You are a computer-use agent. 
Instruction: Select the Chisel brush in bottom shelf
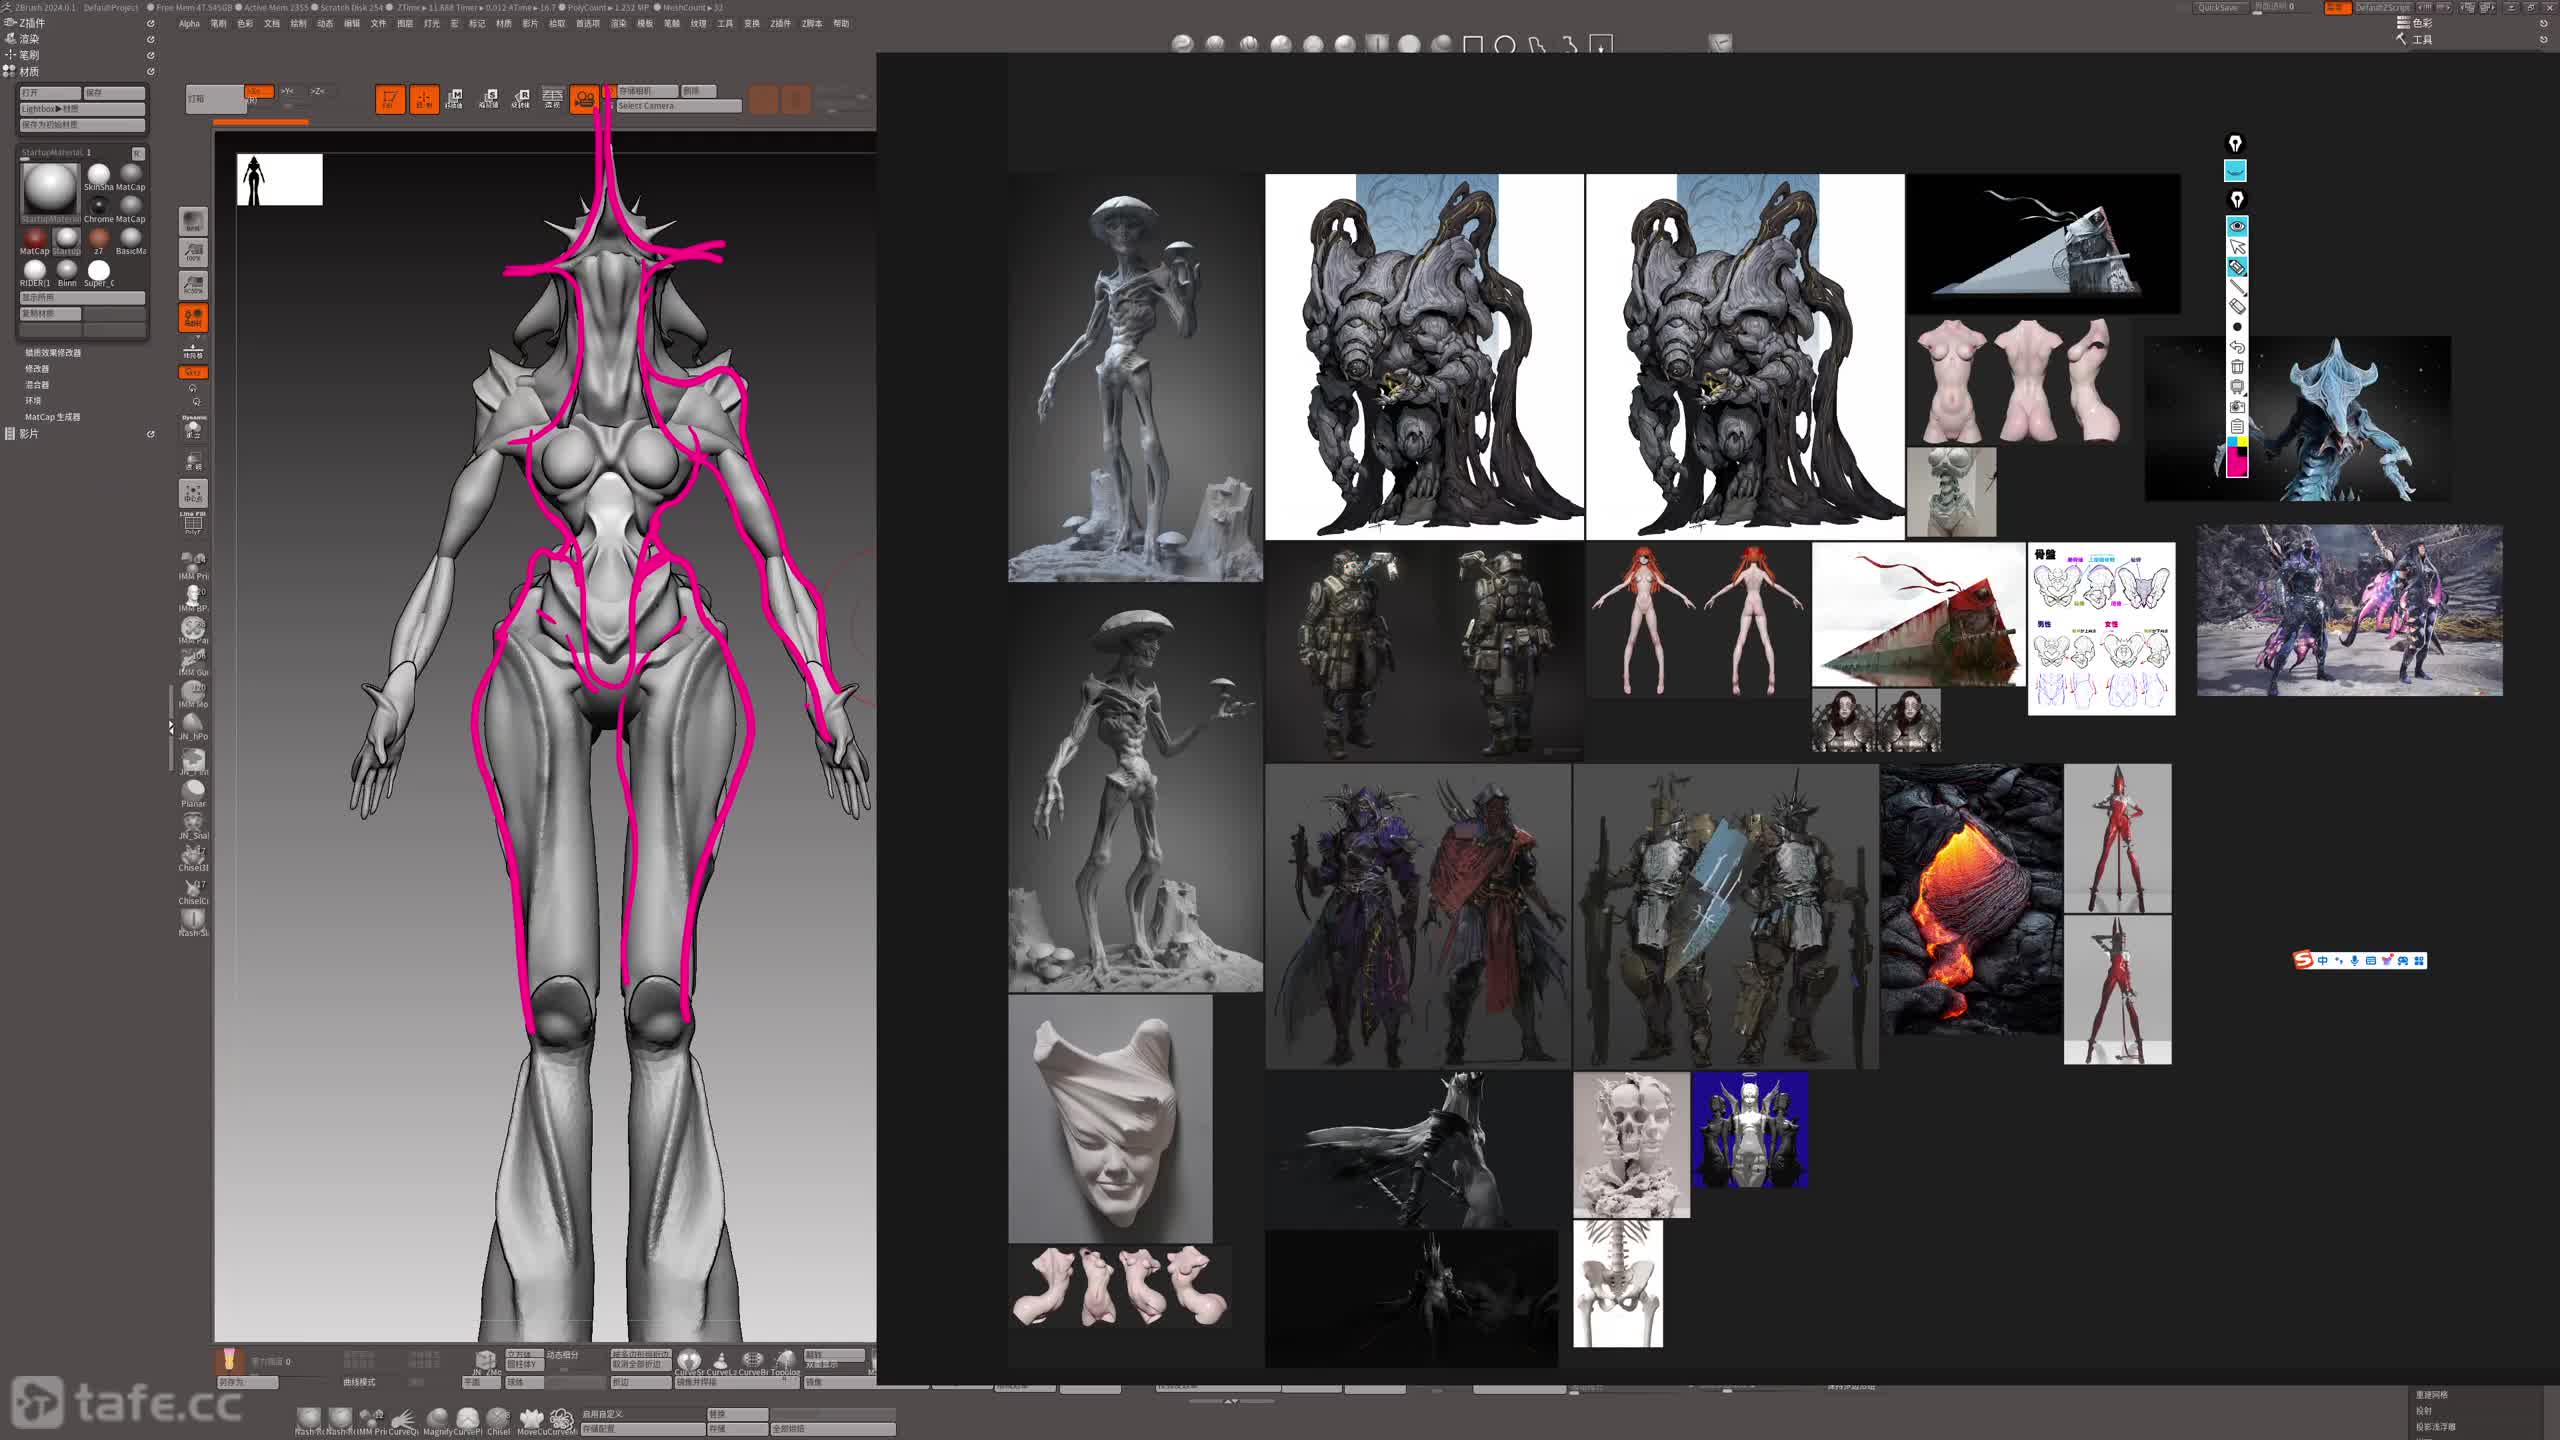(x=498, y=1418)
